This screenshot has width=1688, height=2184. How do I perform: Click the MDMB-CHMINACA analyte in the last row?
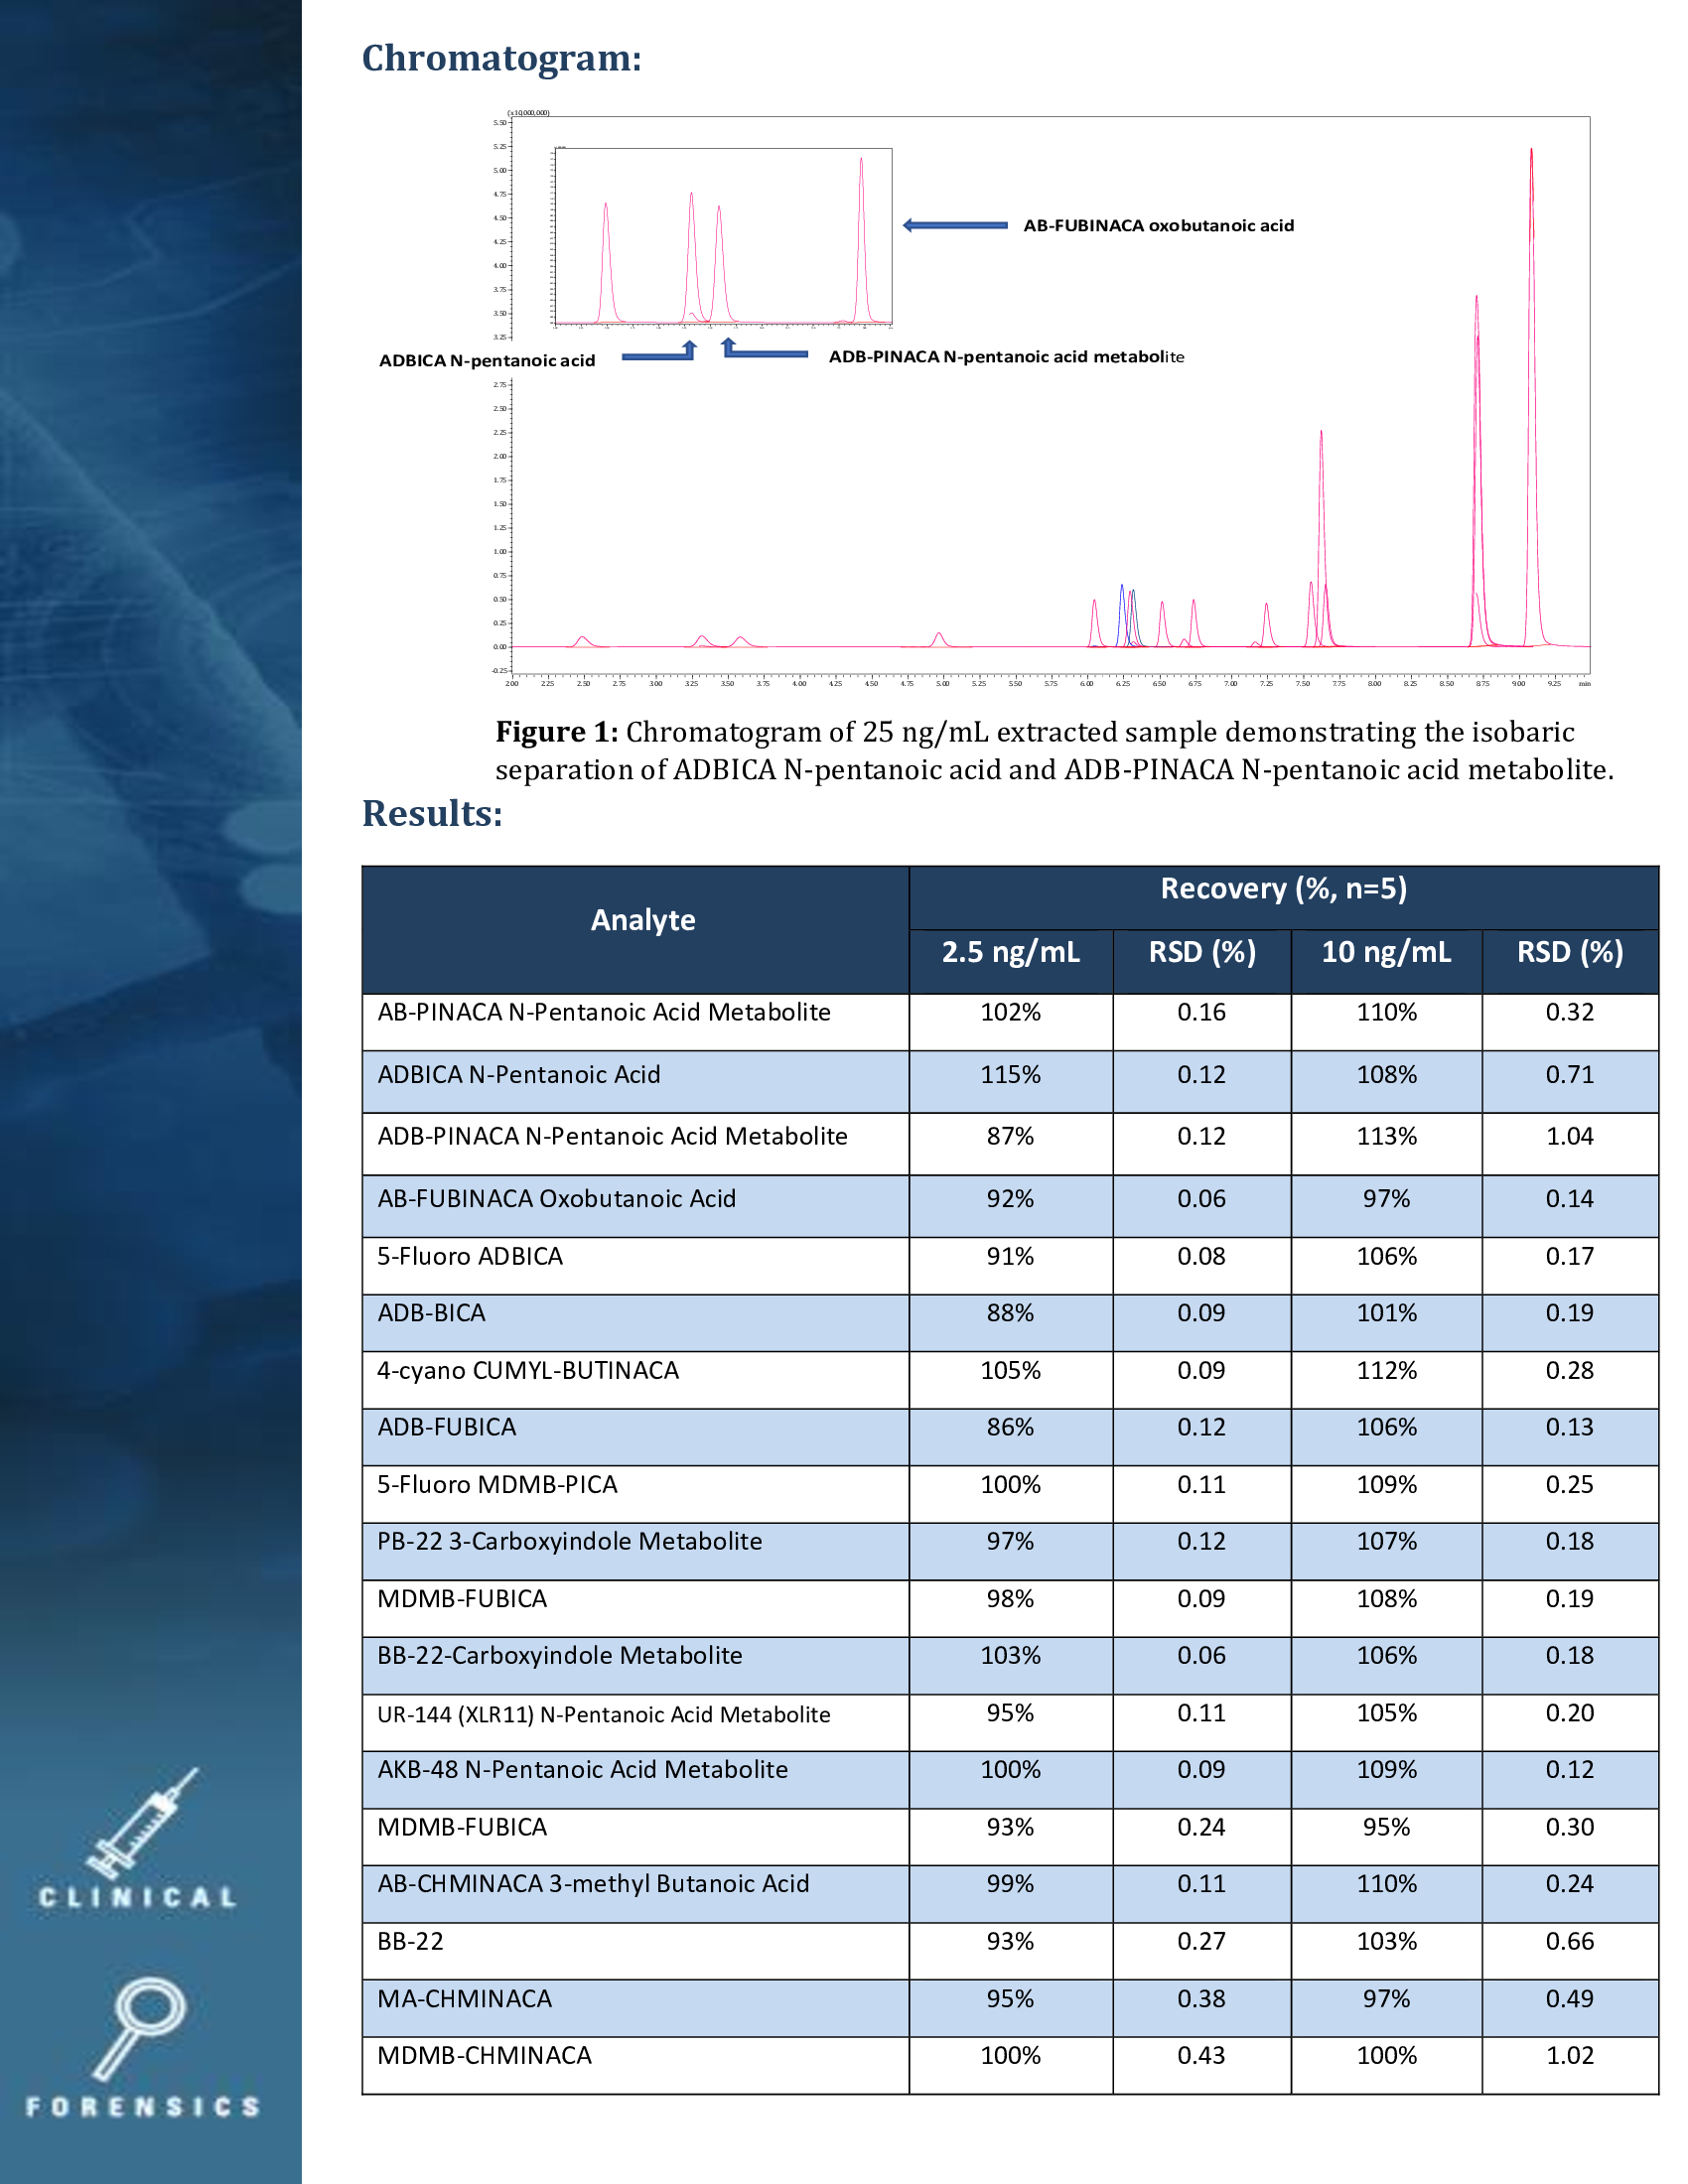484,2055
